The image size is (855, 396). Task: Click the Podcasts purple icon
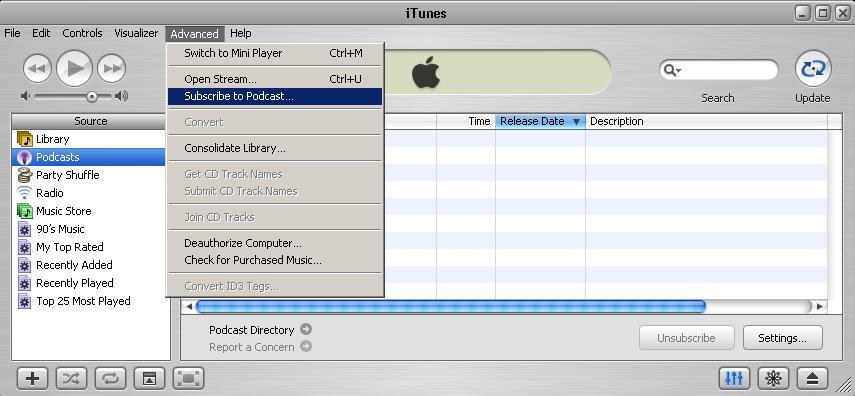pos(25,158)
